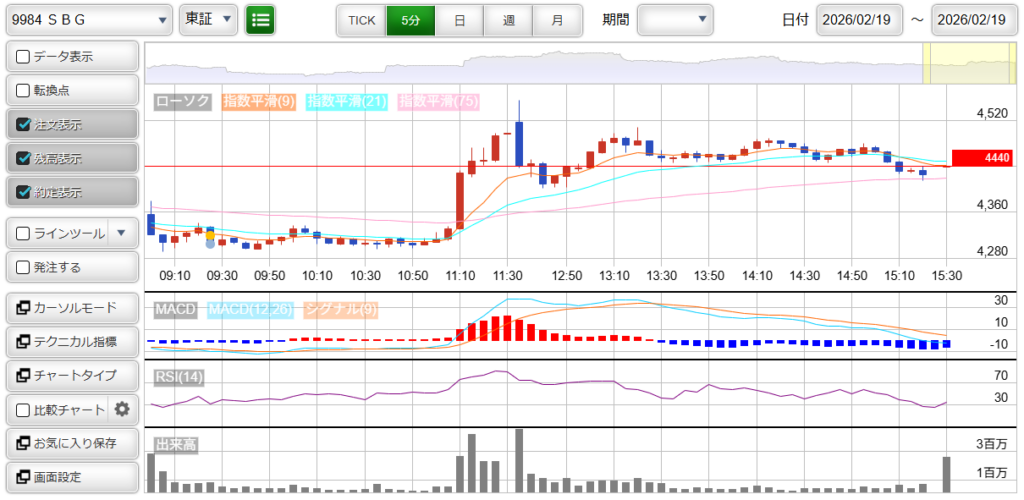Image resolution: width=1024 pixels, height=500 pixels.
Task: Click the 指数平滑(9) legend label
Action: tap(258, 101)
